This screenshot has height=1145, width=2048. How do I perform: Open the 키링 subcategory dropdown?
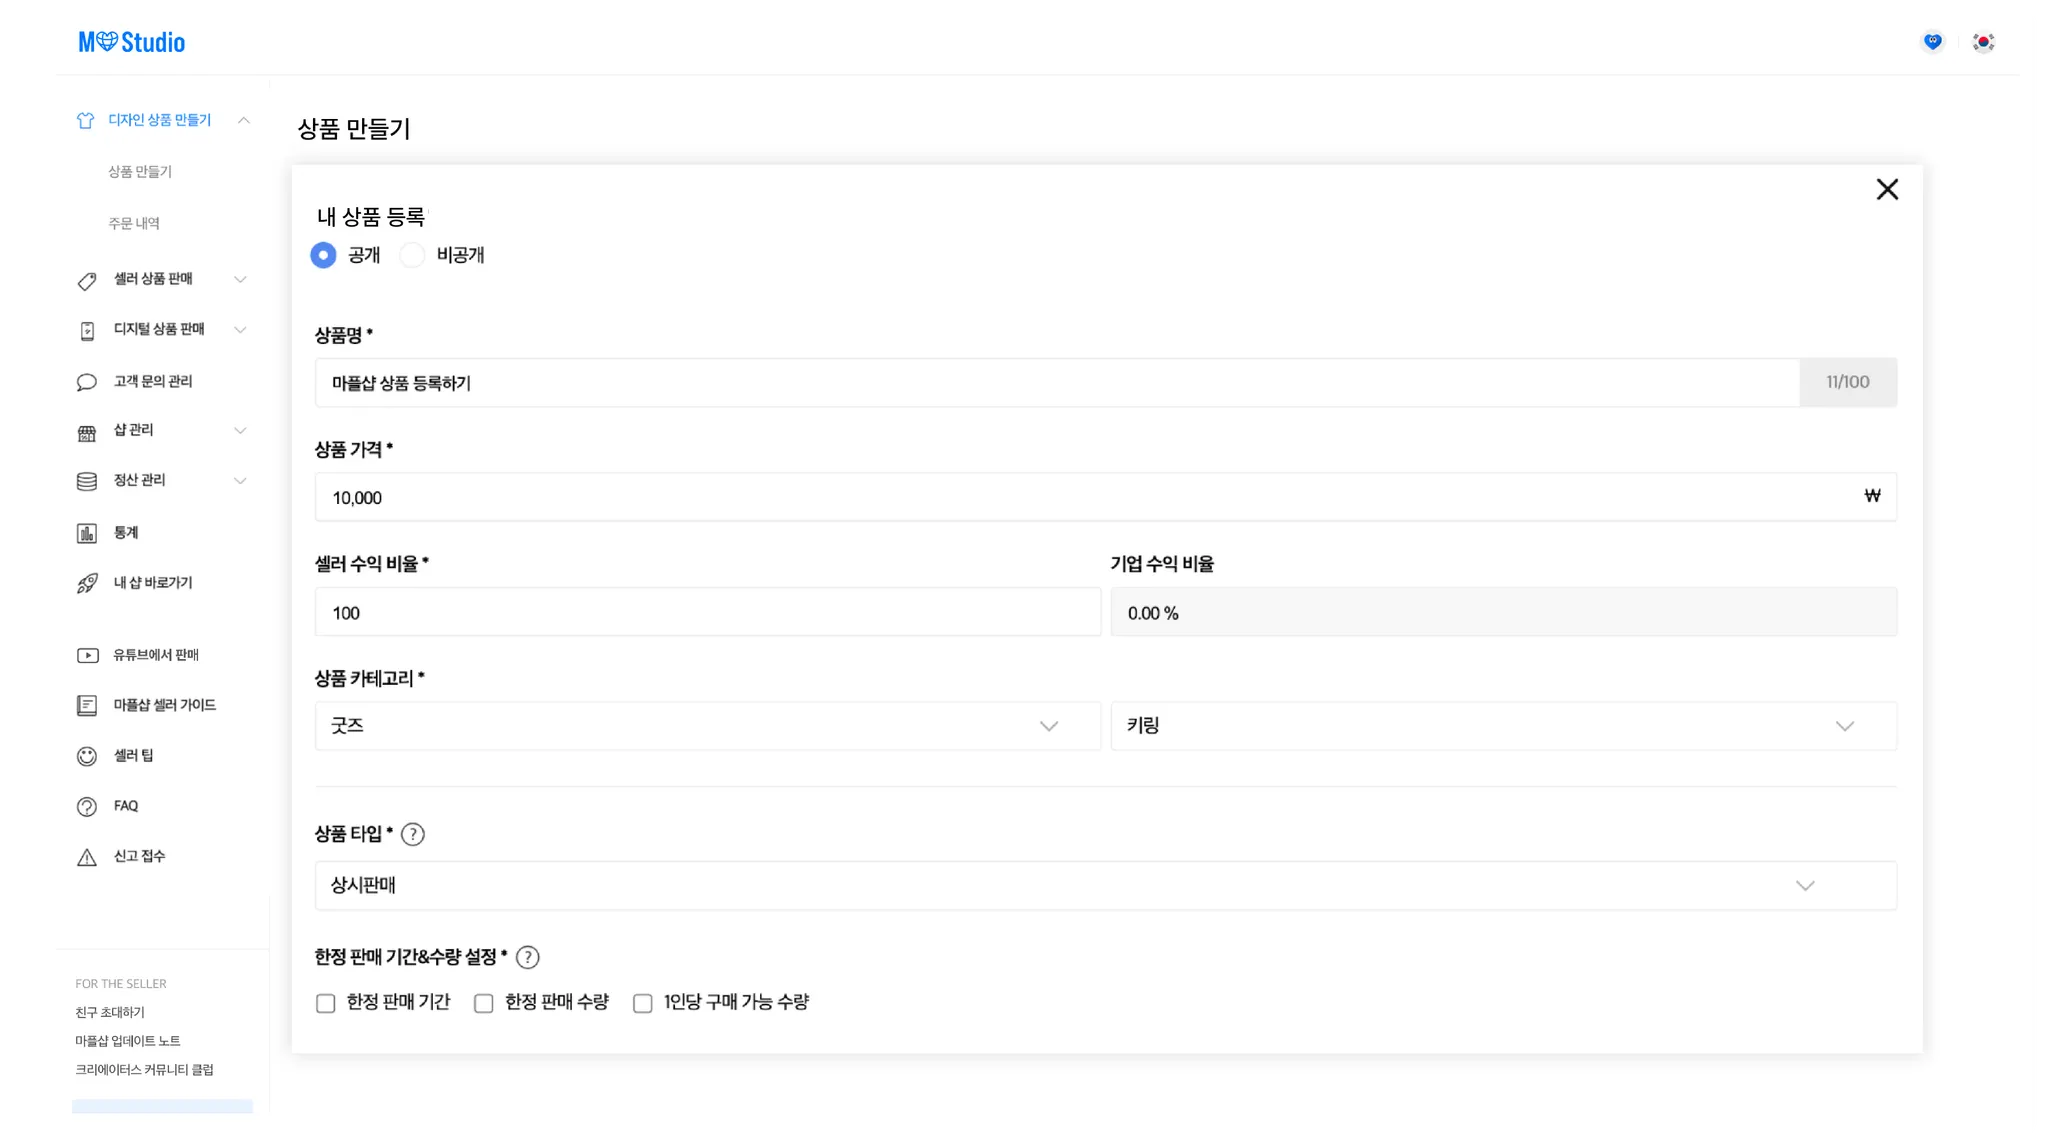1502,726
